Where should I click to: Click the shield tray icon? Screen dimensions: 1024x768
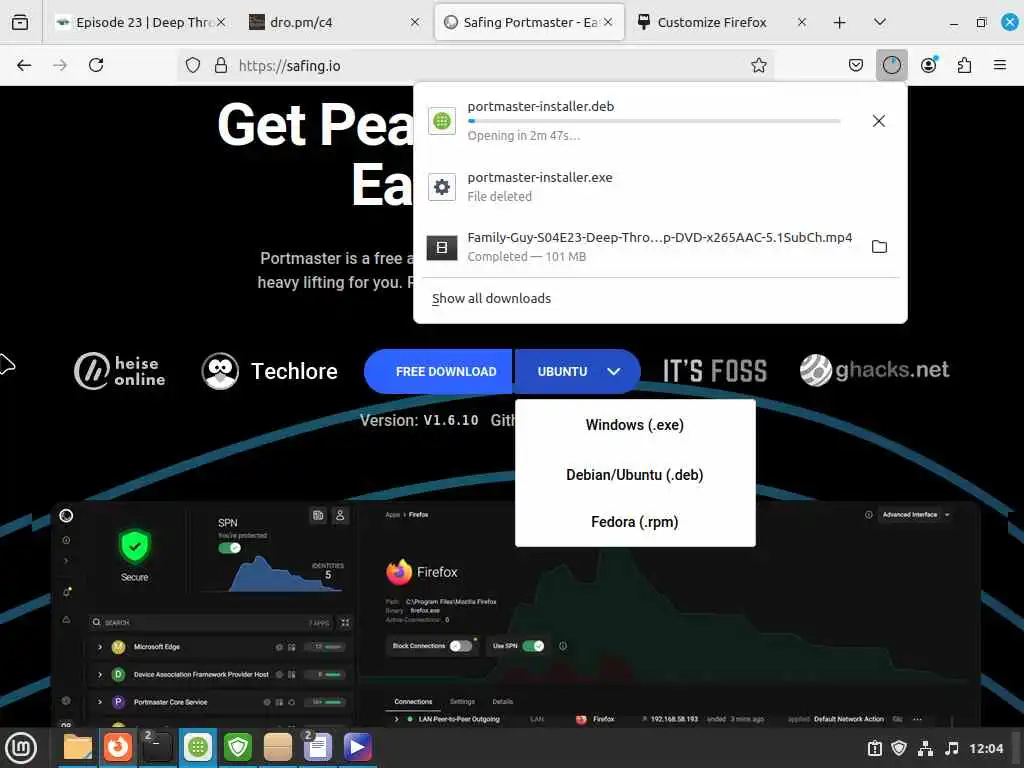(x=899, y=748)
